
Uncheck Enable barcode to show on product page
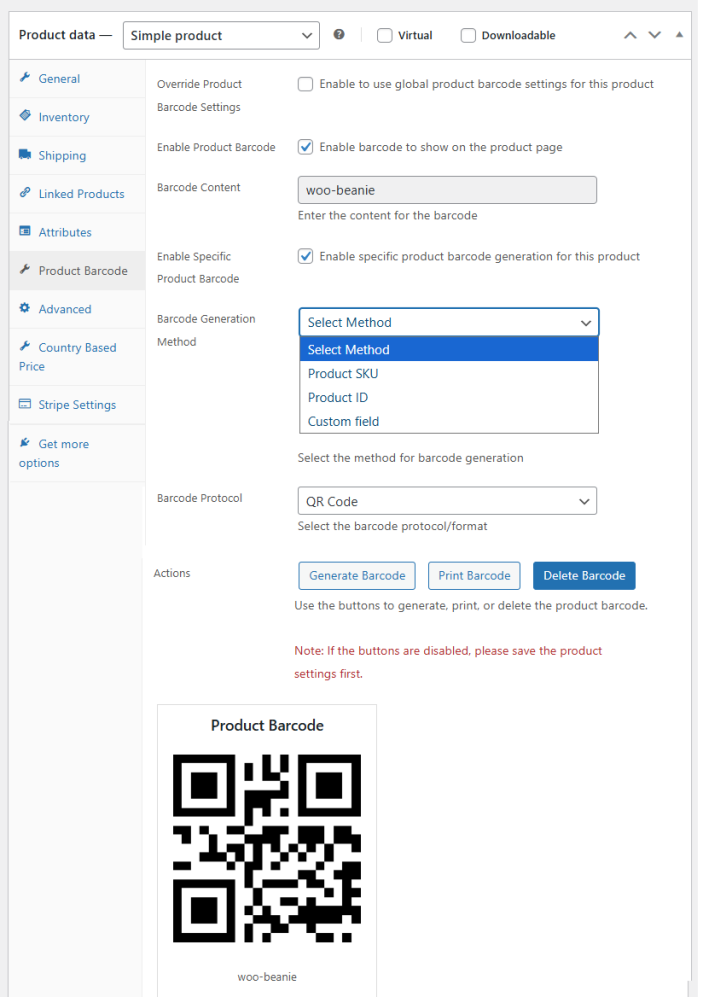pos(306,147)
